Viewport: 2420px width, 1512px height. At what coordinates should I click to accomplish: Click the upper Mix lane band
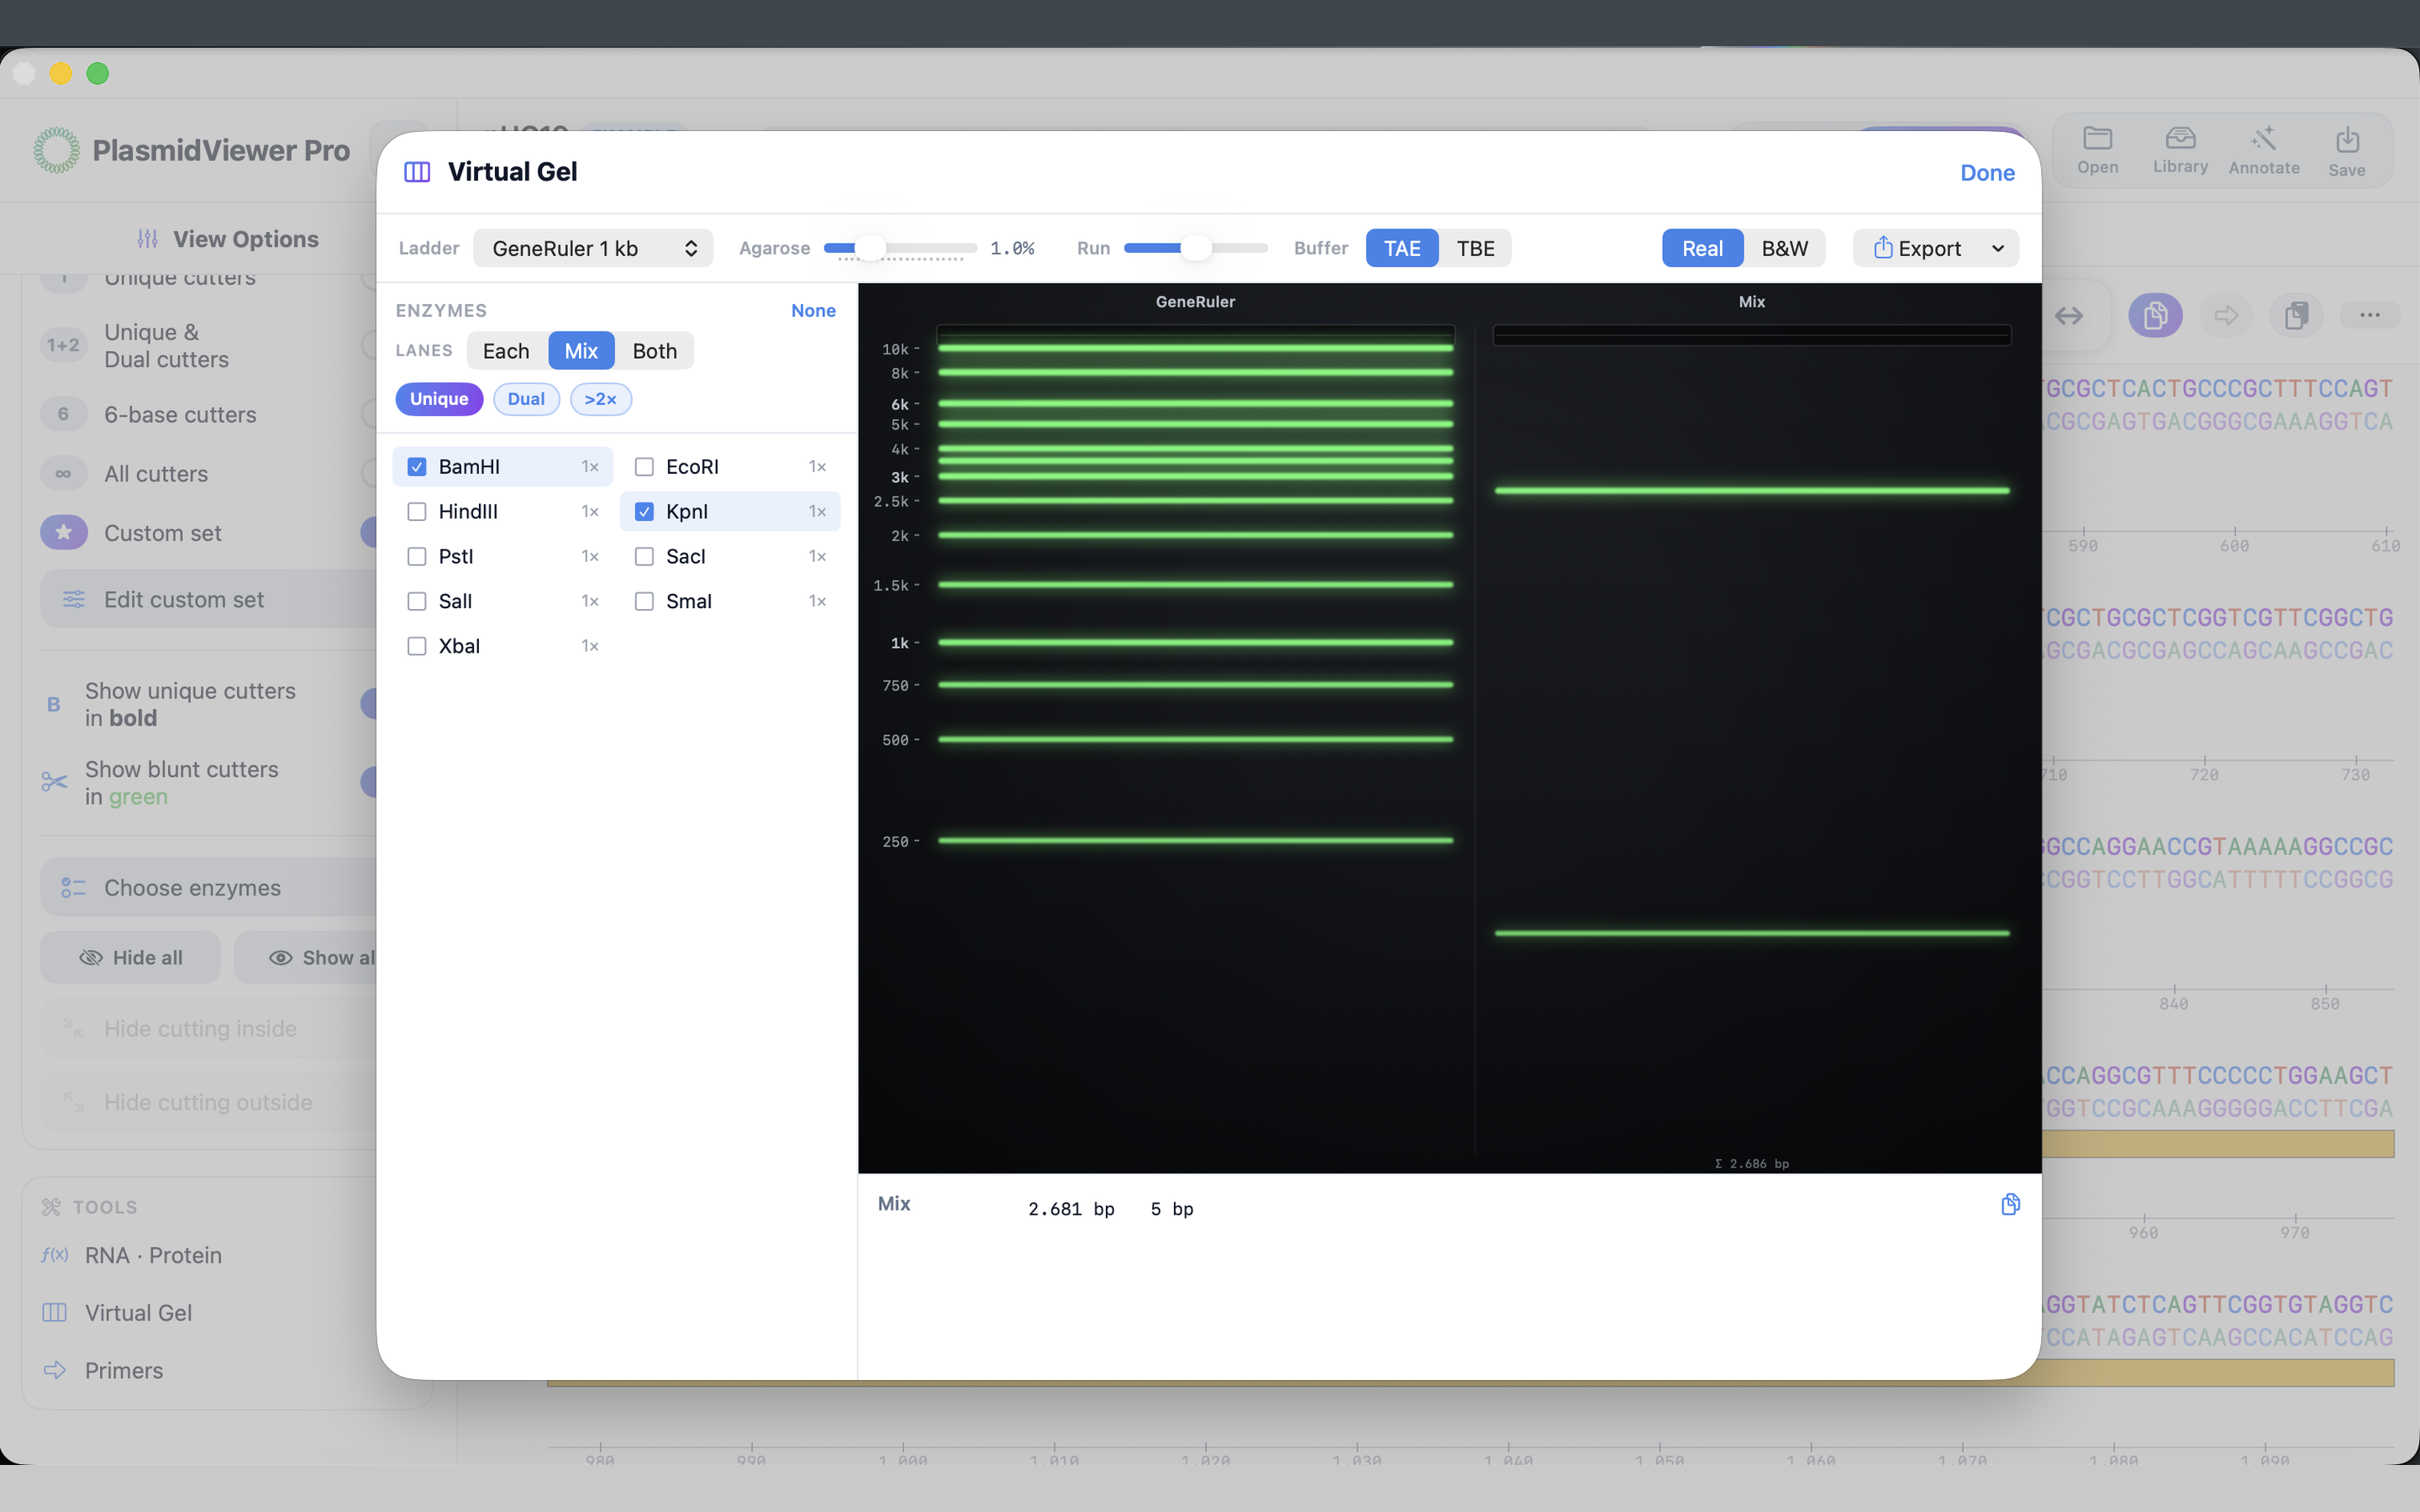click(1752, 491)
